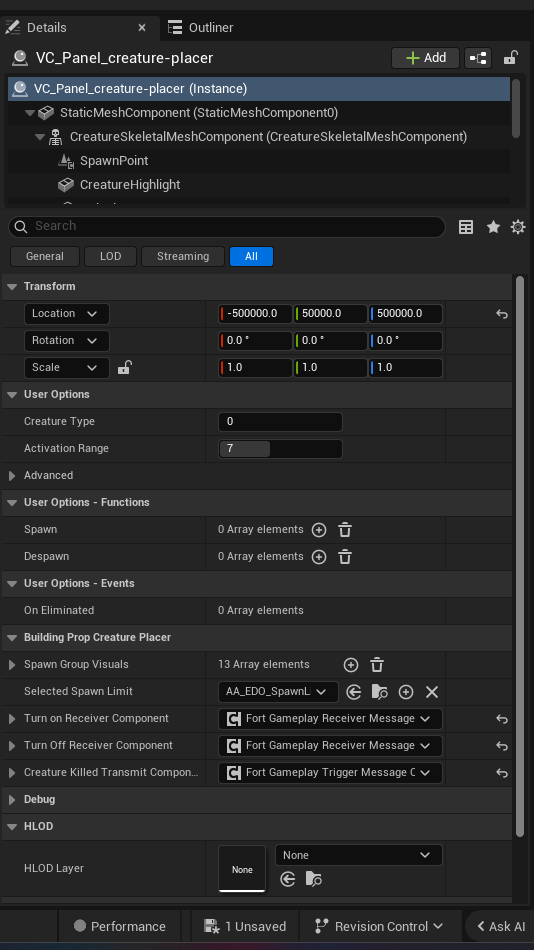Browse to HLOD Layer asset
This screenshot has height=950, width=534.
click(314, 879)
